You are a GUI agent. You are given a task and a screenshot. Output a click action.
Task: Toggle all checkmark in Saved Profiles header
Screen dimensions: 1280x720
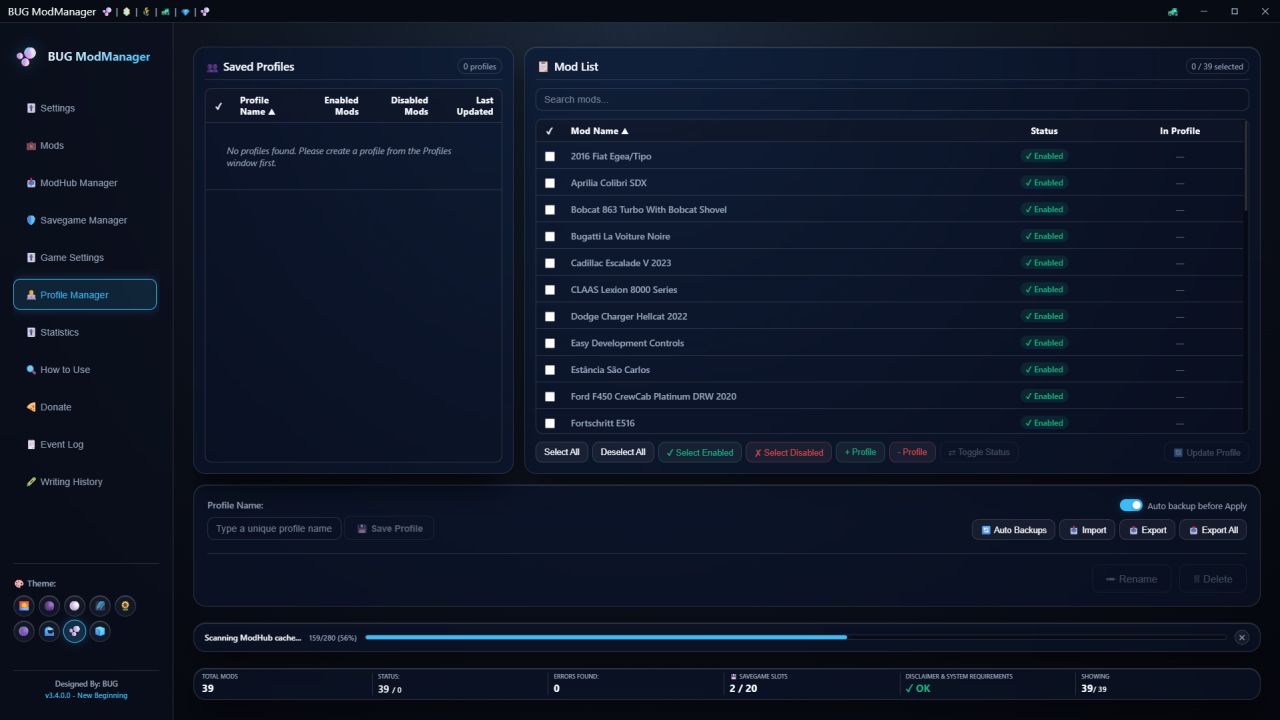coord(219,106)
